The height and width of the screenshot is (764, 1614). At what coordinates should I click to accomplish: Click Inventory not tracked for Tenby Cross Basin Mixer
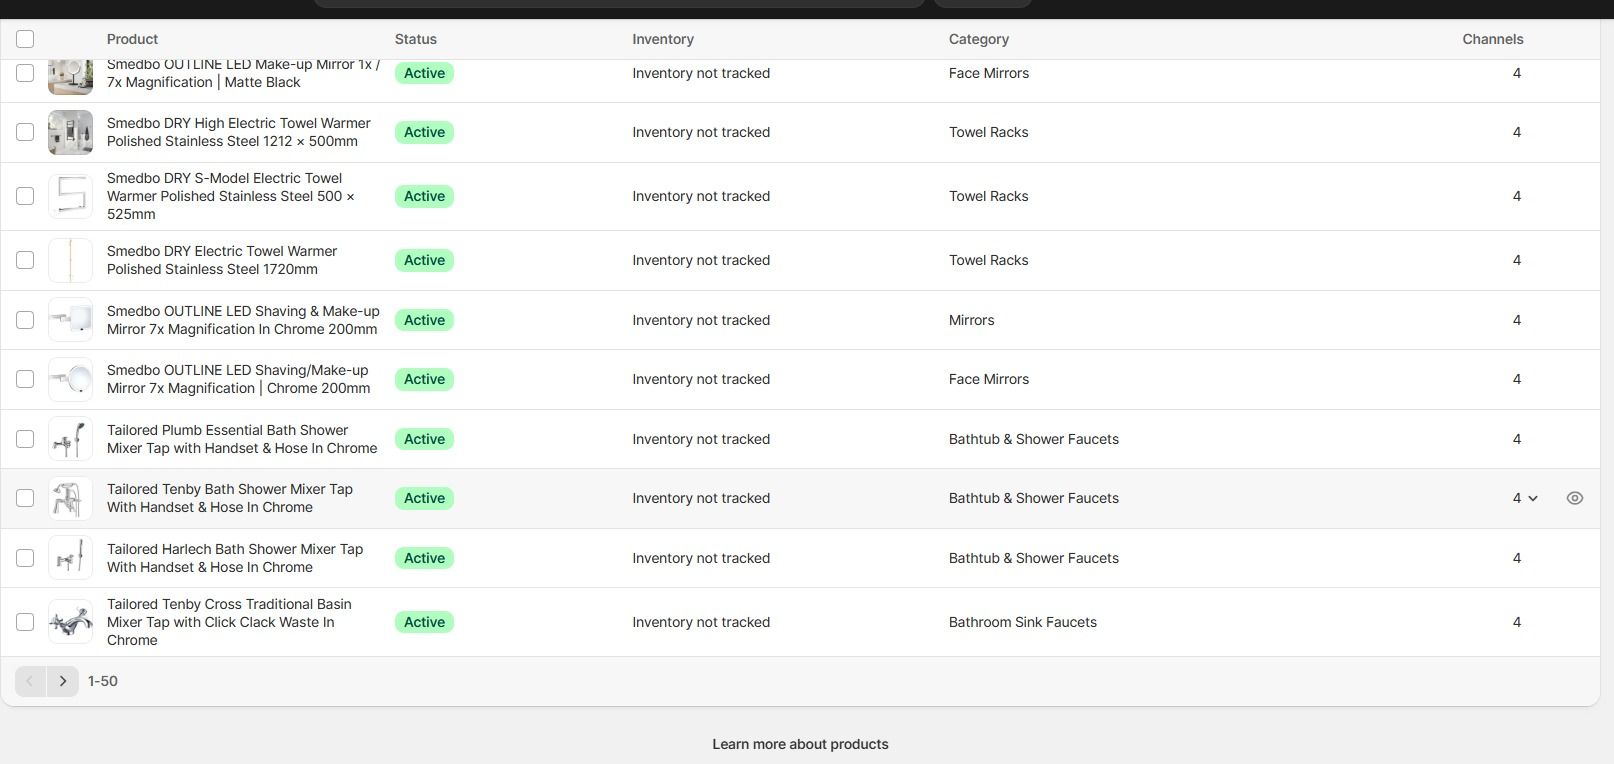point(701,622)
